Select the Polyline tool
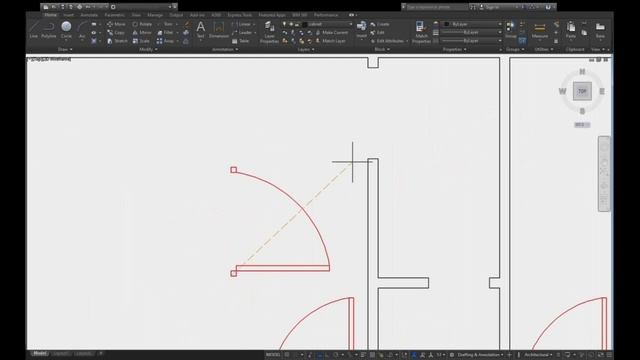Screen dimensions: 640x360 point(49,30)
